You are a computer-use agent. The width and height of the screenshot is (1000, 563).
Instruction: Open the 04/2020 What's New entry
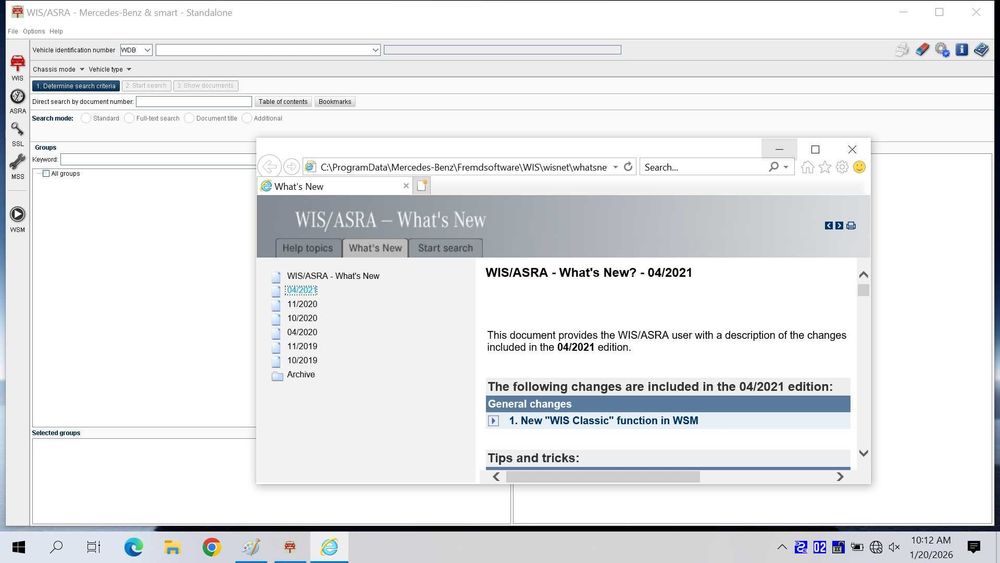pos(302,332)
